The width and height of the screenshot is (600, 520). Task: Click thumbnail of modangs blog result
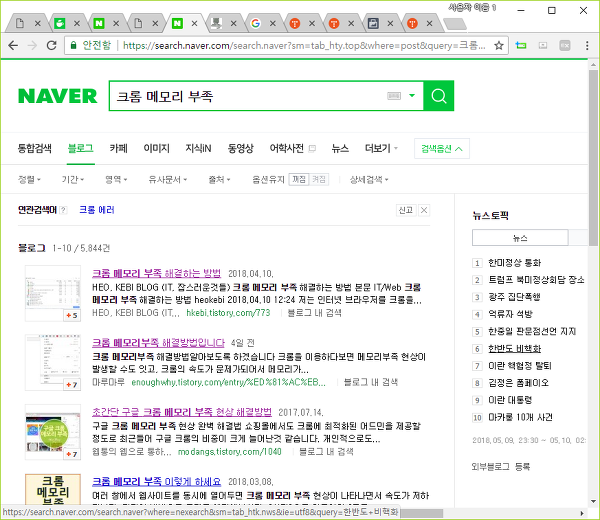click(53, 432)
